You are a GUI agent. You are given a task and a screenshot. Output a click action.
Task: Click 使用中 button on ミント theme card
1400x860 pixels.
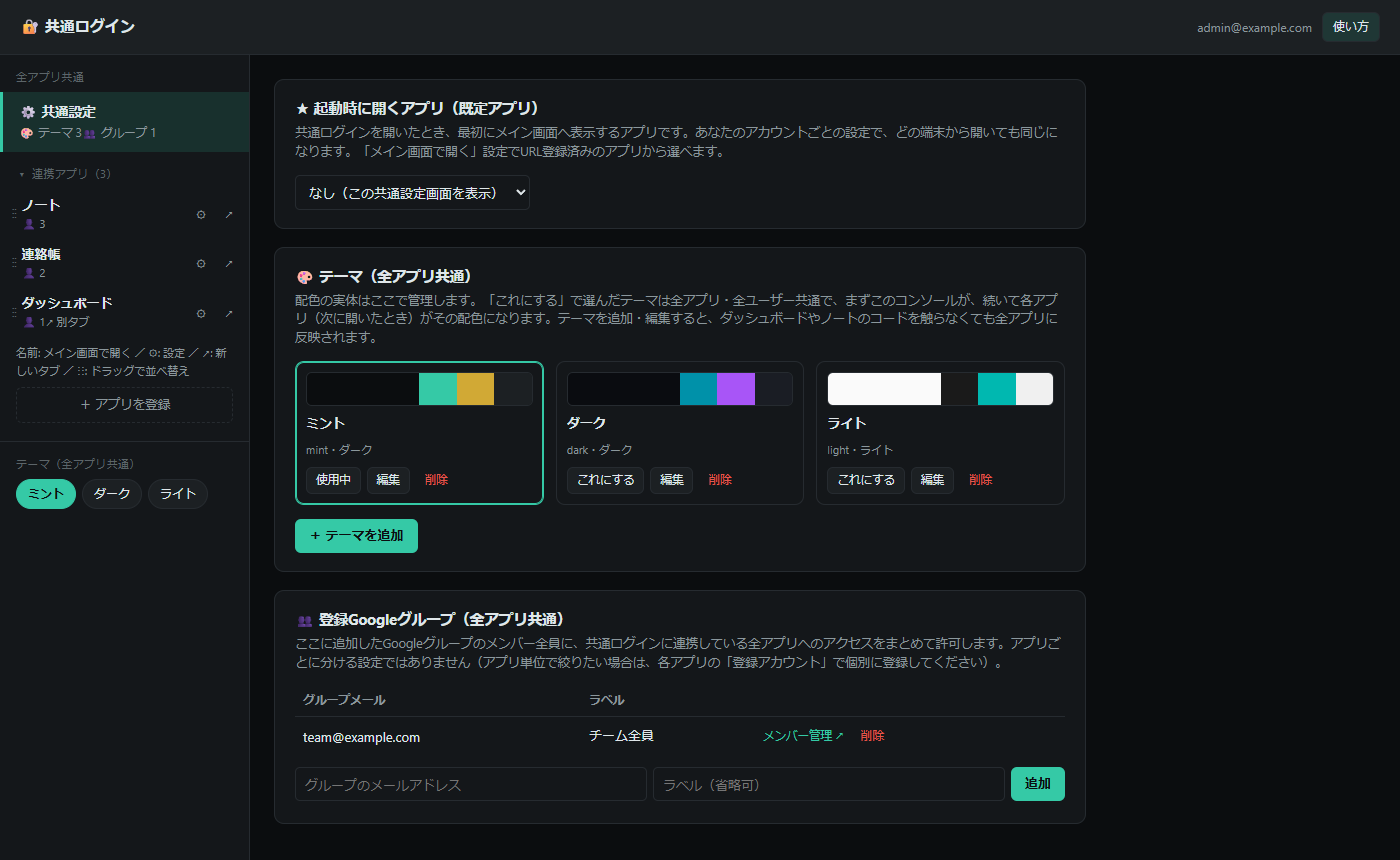(333, 480)
